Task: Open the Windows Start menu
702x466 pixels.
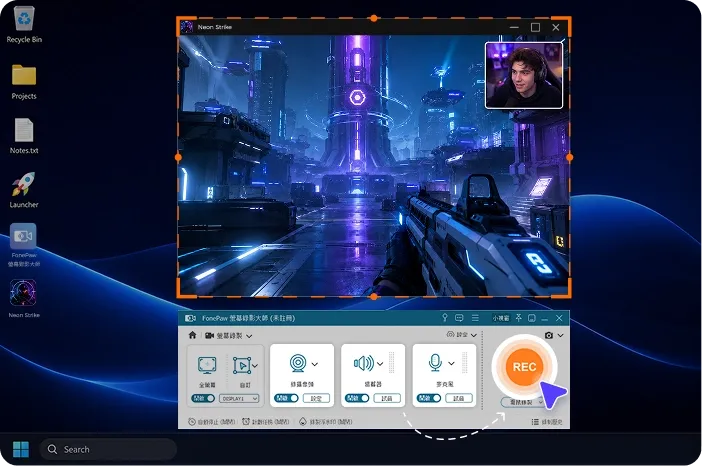Action: click(21, 449)
